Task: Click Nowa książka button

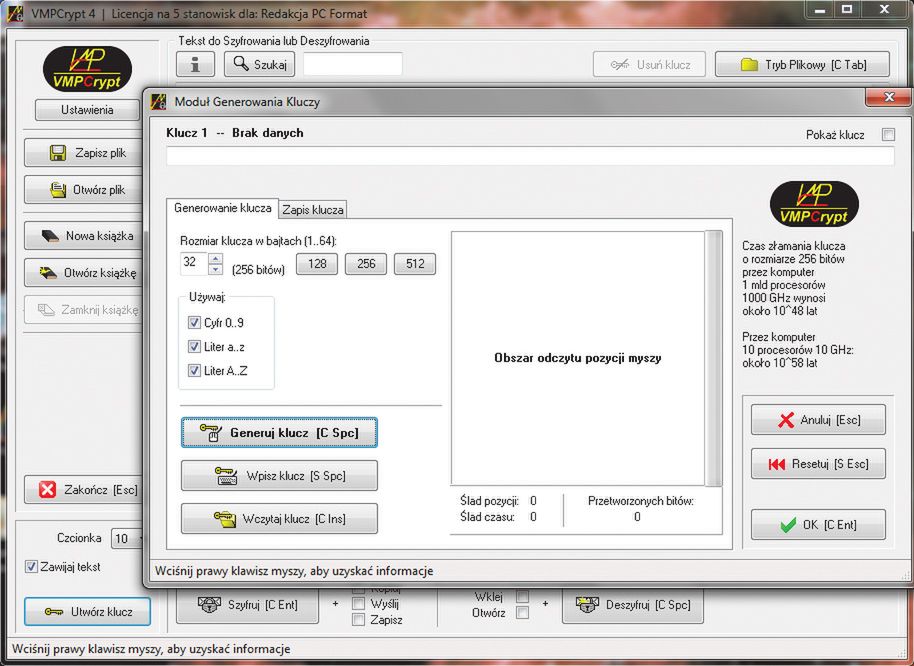Action: click(x=83, y=236)
